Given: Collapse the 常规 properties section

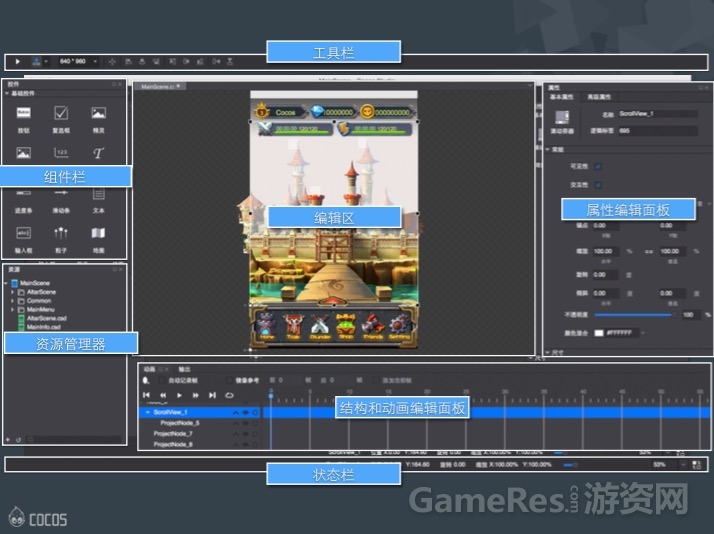Looking at the screenshot, I should coord(548,149).
